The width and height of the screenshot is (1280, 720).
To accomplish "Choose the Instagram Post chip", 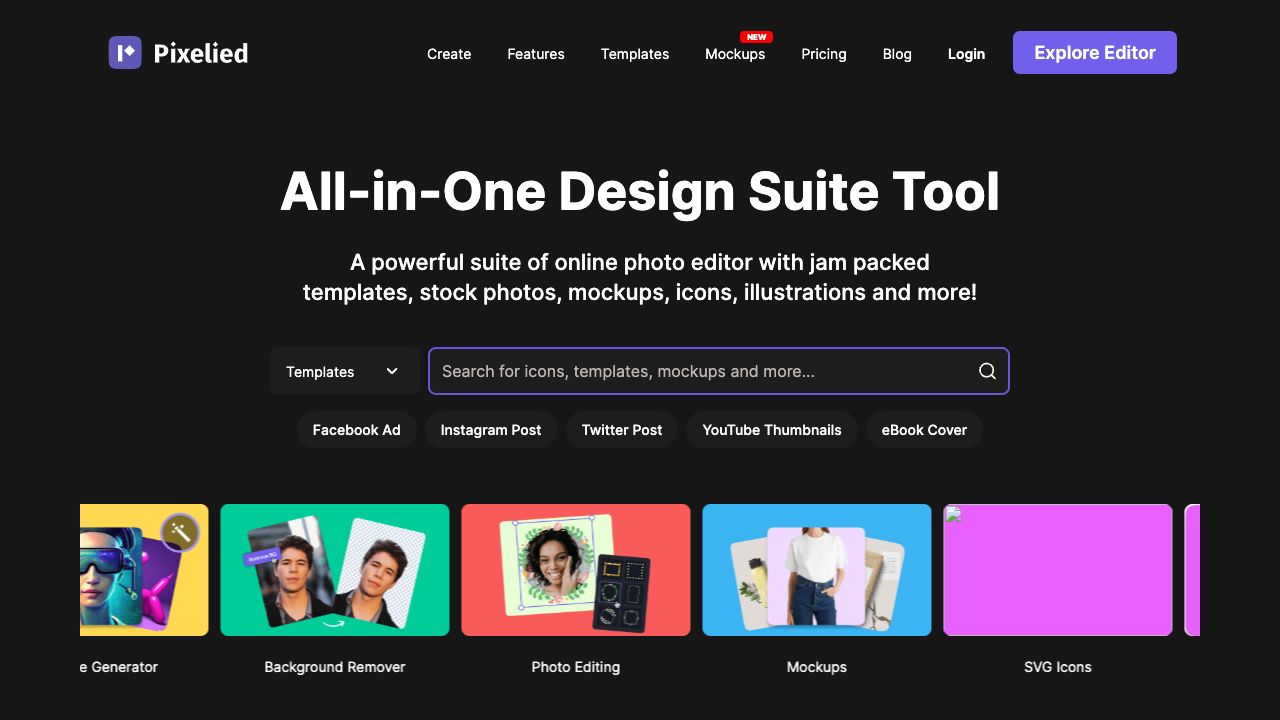I will (491, 430).
